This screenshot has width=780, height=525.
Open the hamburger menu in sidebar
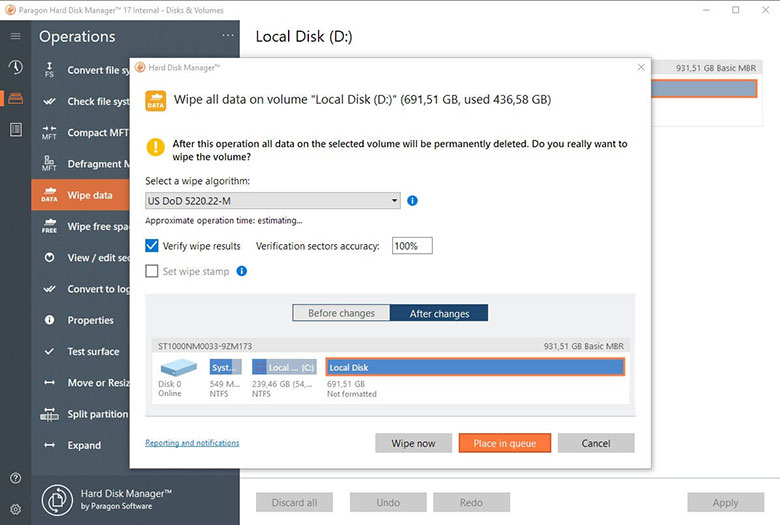pyautogui.click(x=15, y=36)
